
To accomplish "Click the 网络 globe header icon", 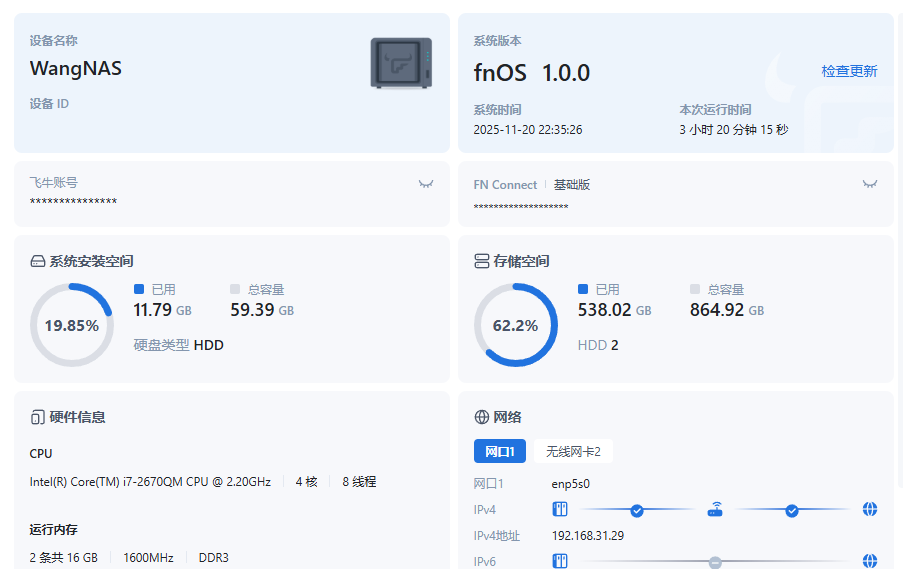I will coord(481,417).
